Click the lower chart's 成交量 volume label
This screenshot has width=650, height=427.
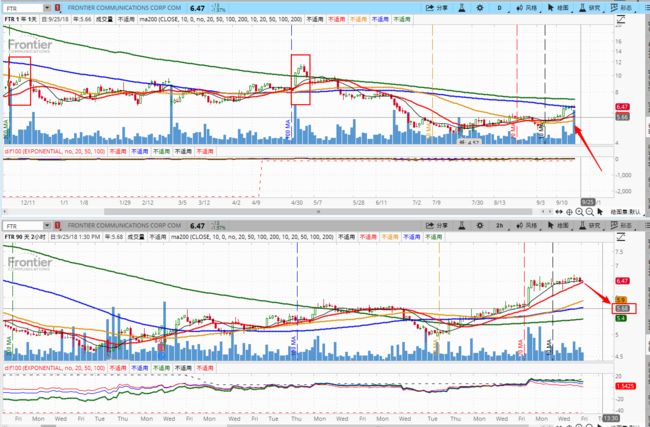(136, 237)
